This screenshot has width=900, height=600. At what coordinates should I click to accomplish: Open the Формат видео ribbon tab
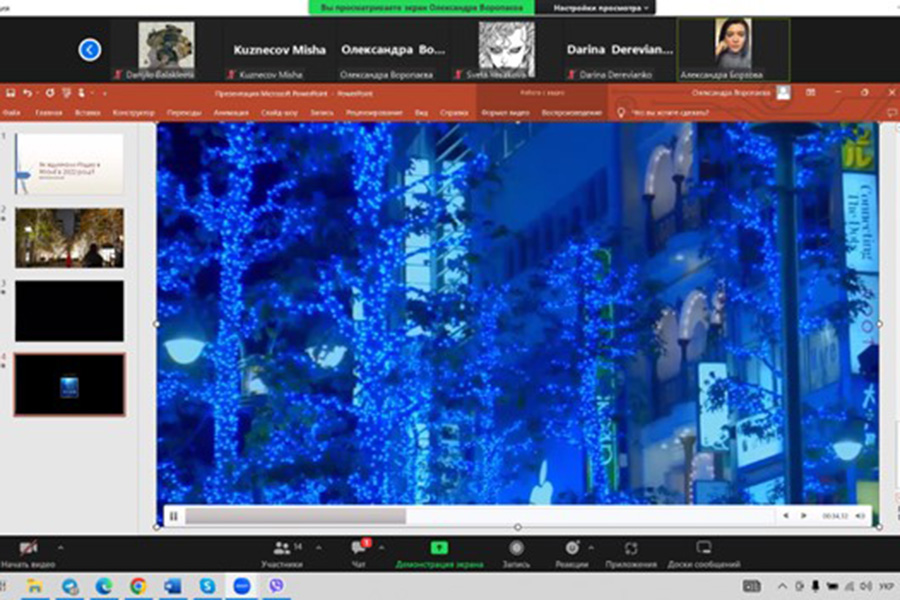506,113
